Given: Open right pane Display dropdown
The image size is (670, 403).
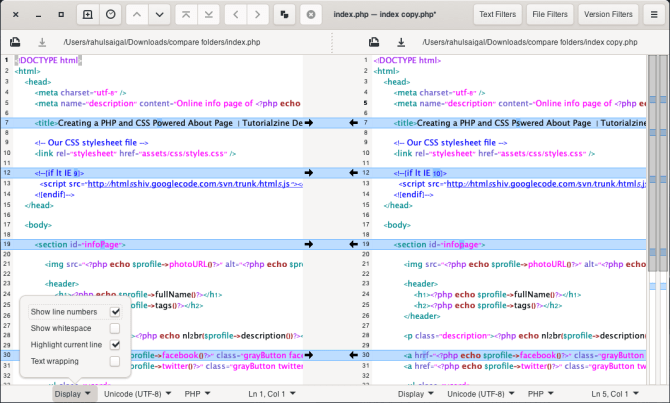Looking at the screenshot, I should click(415, 394).
